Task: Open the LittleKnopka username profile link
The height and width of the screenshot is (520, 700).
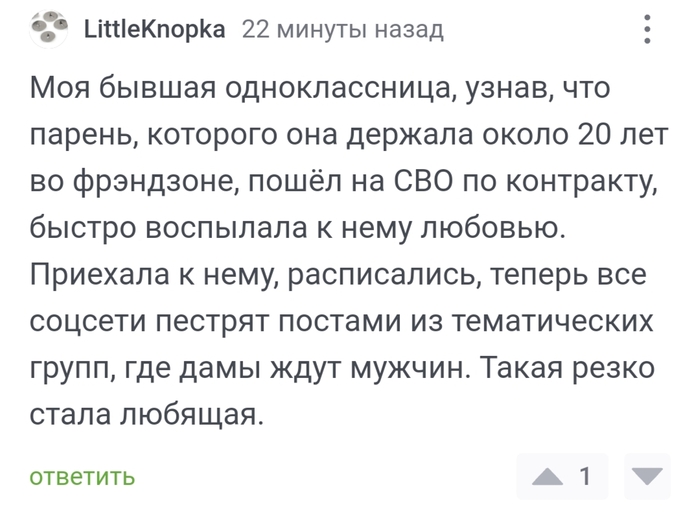Action: click(x=154, y=30)
